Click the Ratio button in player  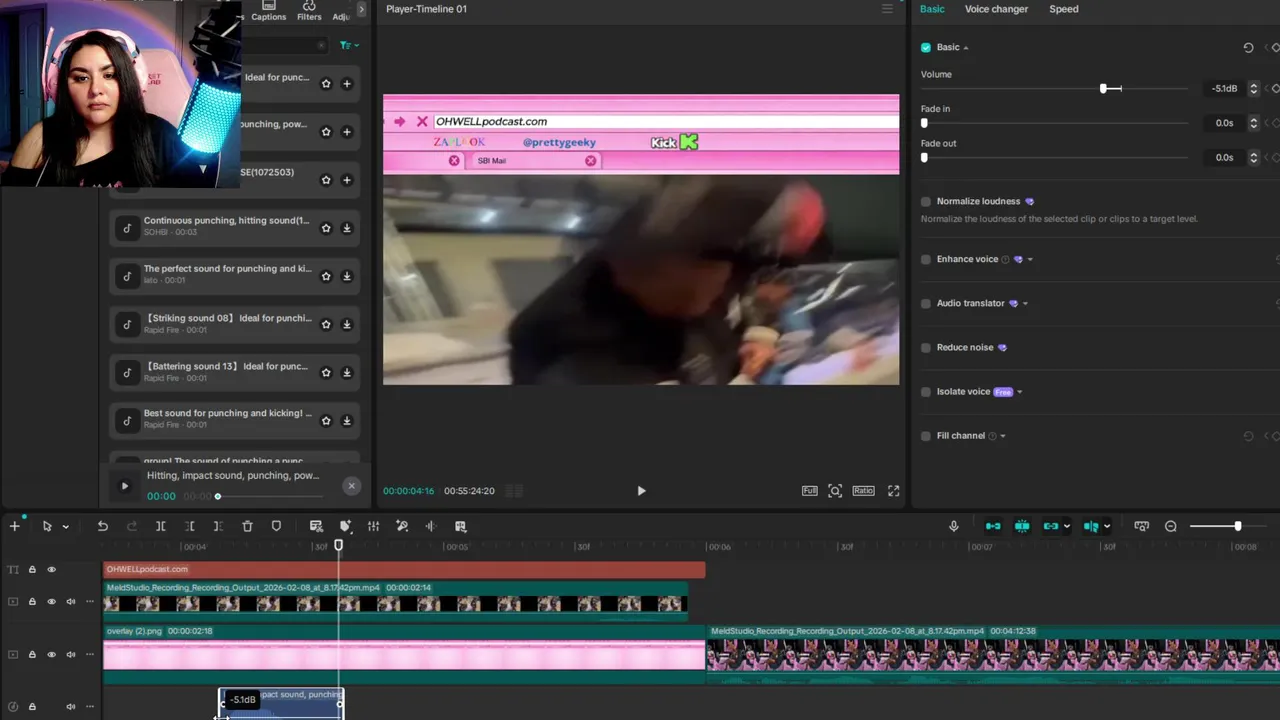[x=863, y=491]
